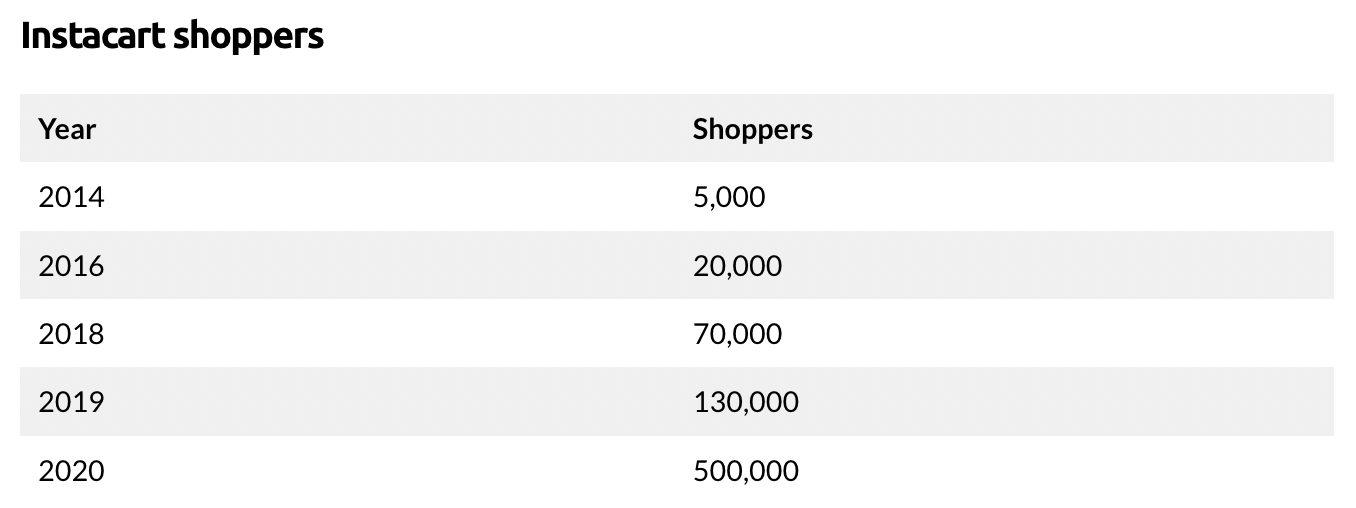Select the 2014 year cell
The height and width of the screenshot is (508, 1356).
coord(71,197)
